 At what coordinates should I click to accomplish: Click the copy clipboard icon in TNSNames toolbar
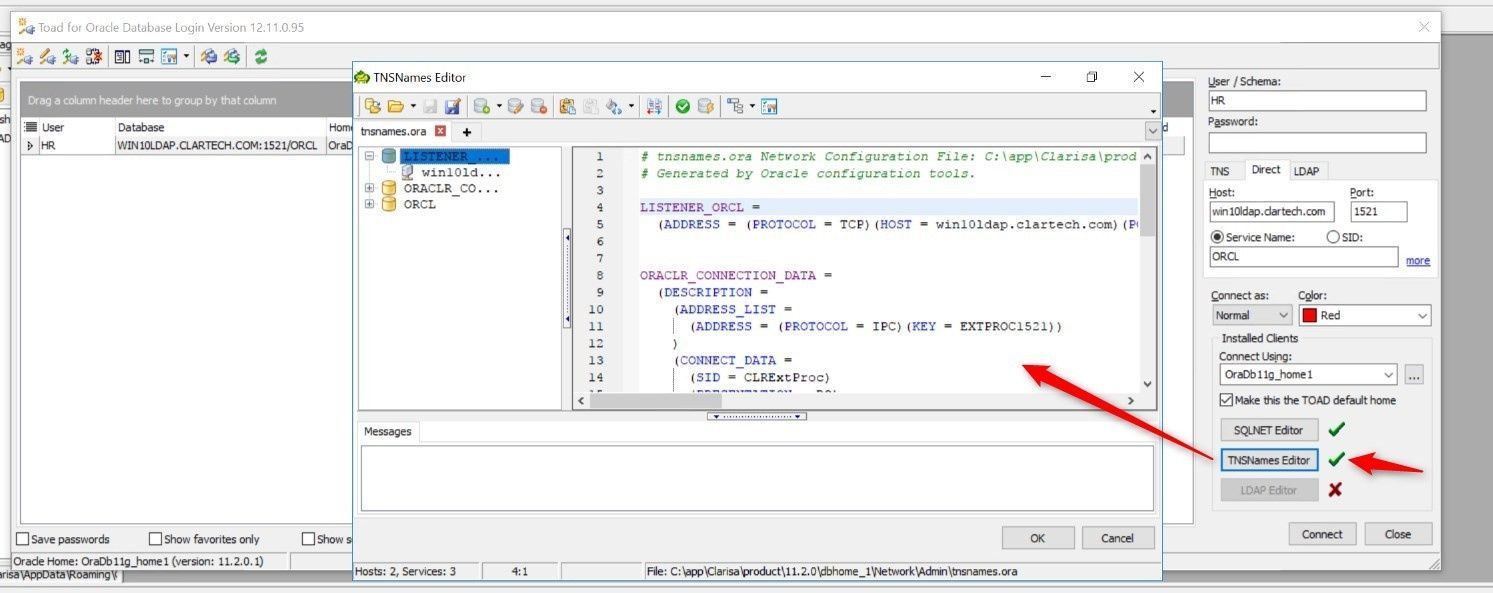click(567, 106)
